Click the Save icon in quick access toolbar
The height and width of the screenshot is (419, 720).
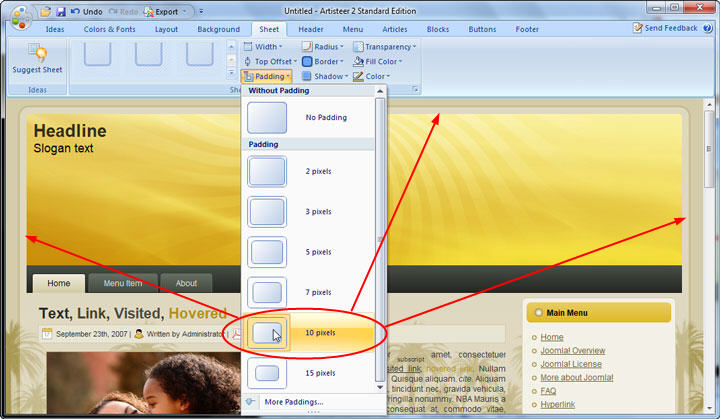pos(61,11)
